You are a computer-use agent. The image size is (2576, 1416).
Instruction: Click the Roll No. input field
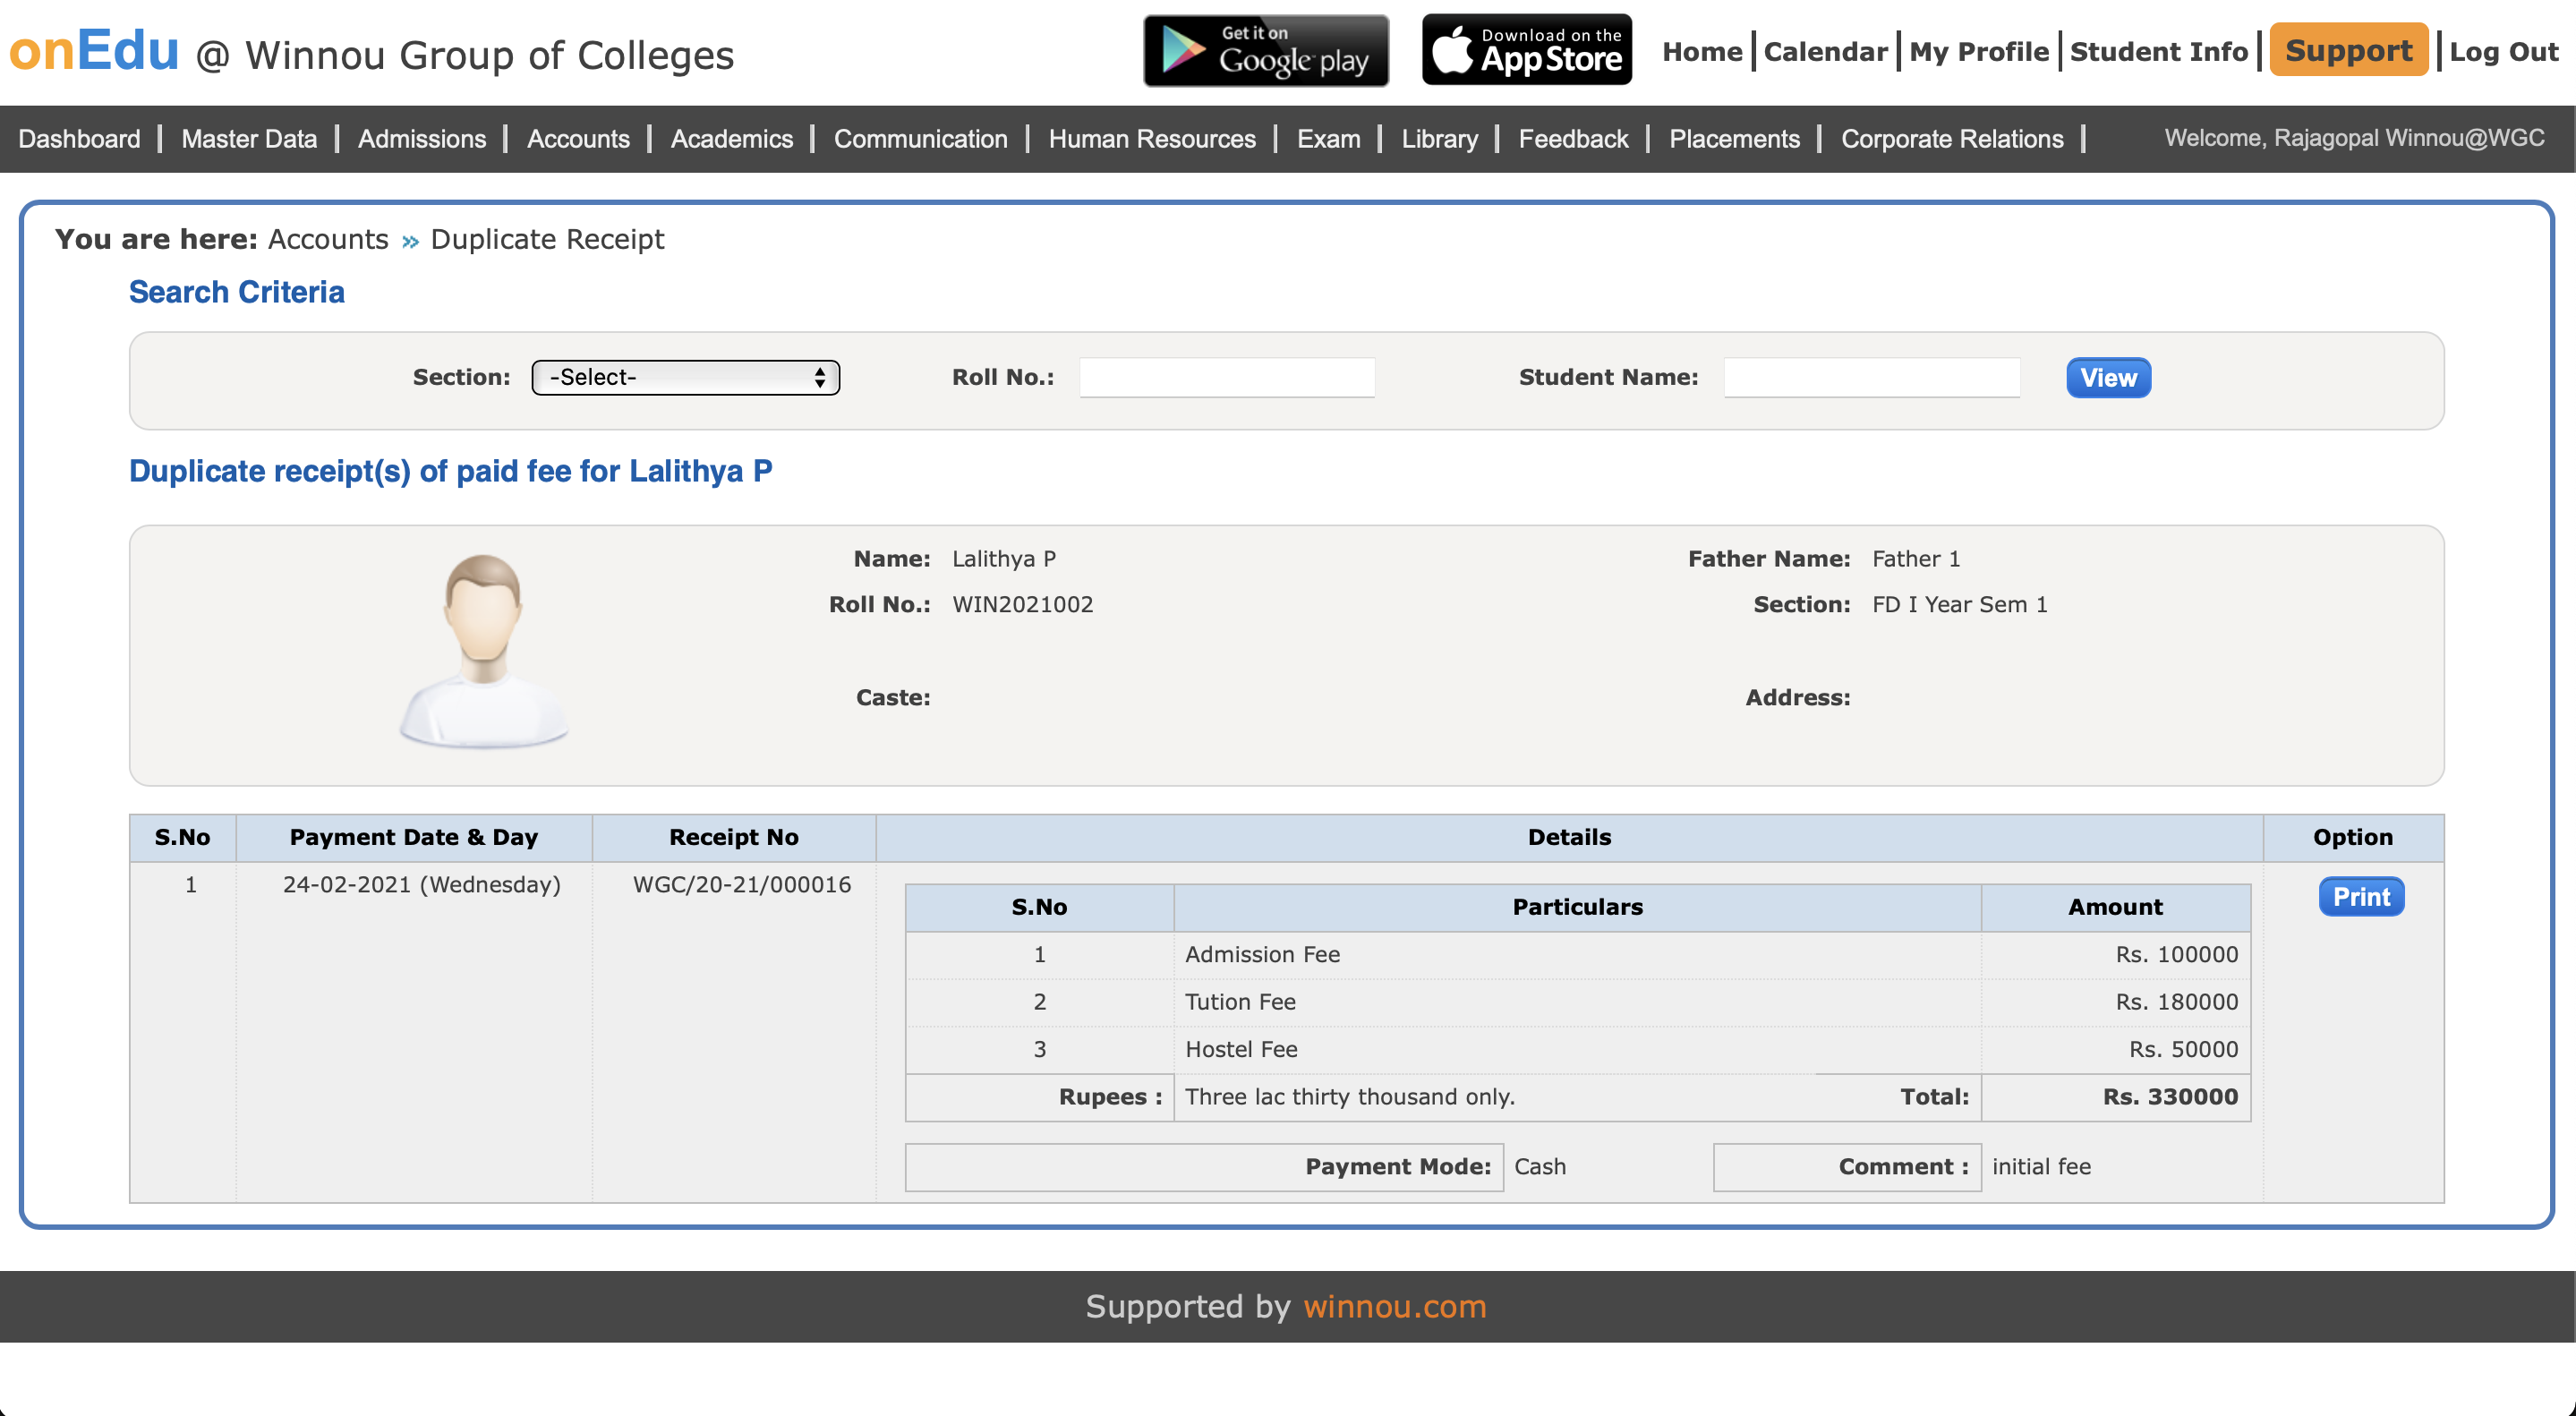point(1226,377)
